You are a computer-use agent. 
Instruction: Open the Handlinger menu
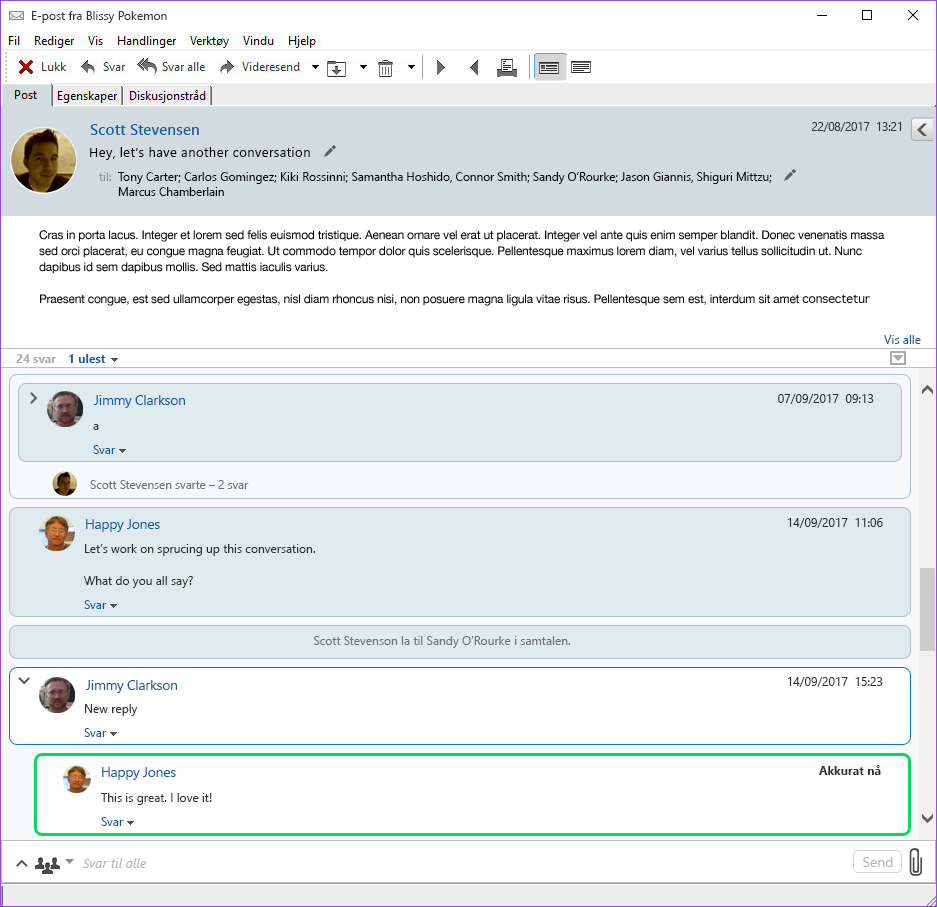146,41
